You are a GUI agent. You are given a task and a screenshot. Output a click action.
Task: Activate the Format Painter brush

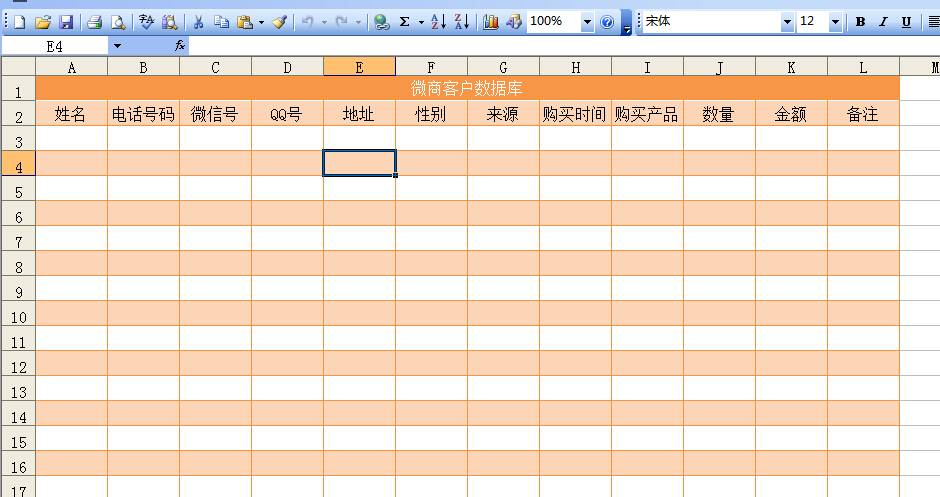coord(279,22)
